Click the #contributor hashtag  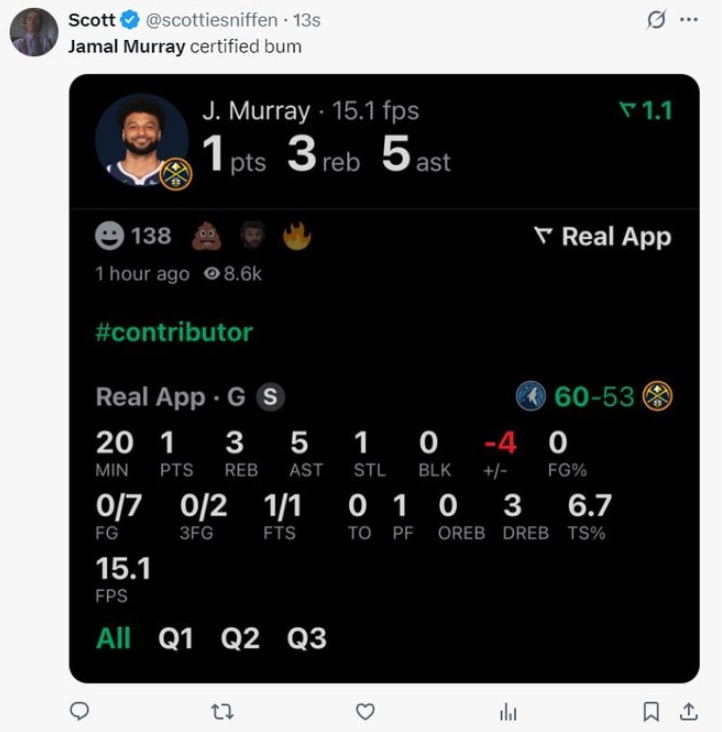point(174,333)
